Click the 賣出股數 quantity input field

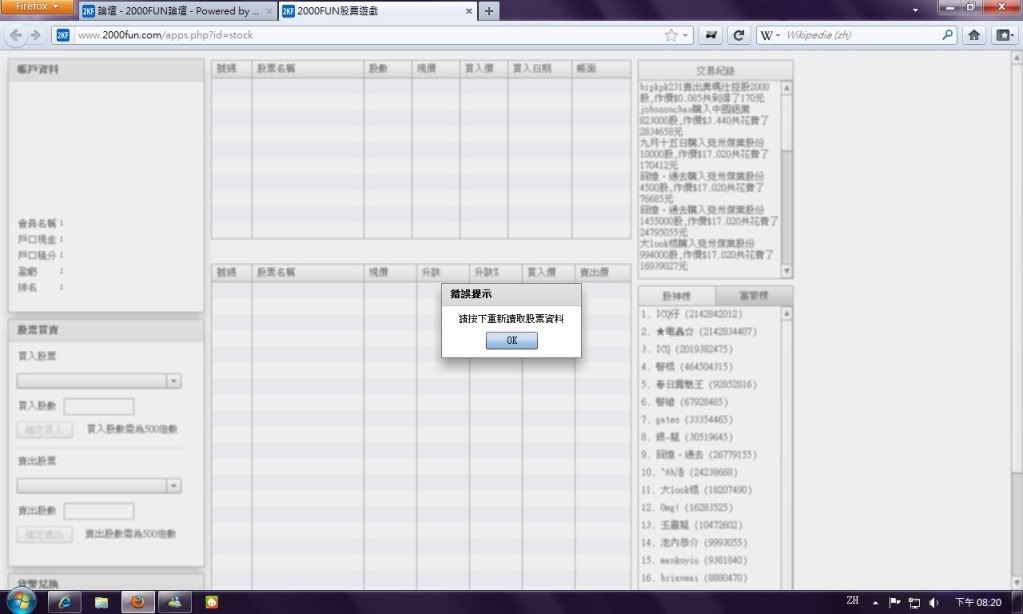pos(99,511)
